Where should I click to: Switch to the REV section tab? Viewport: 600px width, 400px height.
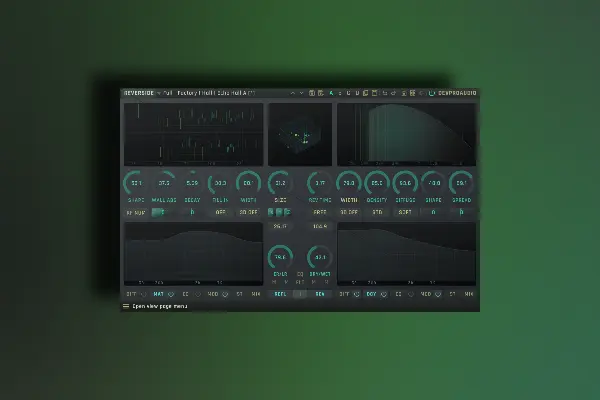(x=320, y=294)
